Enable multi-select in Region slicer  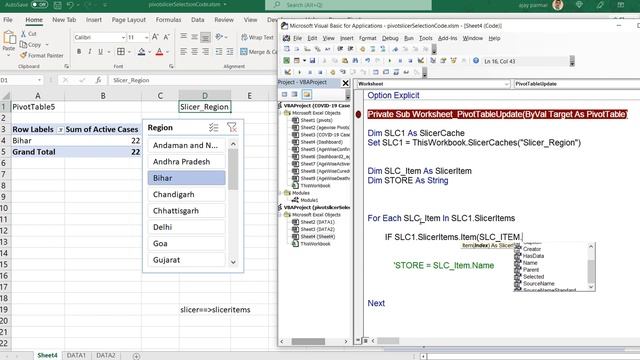[x=213, y=127]
